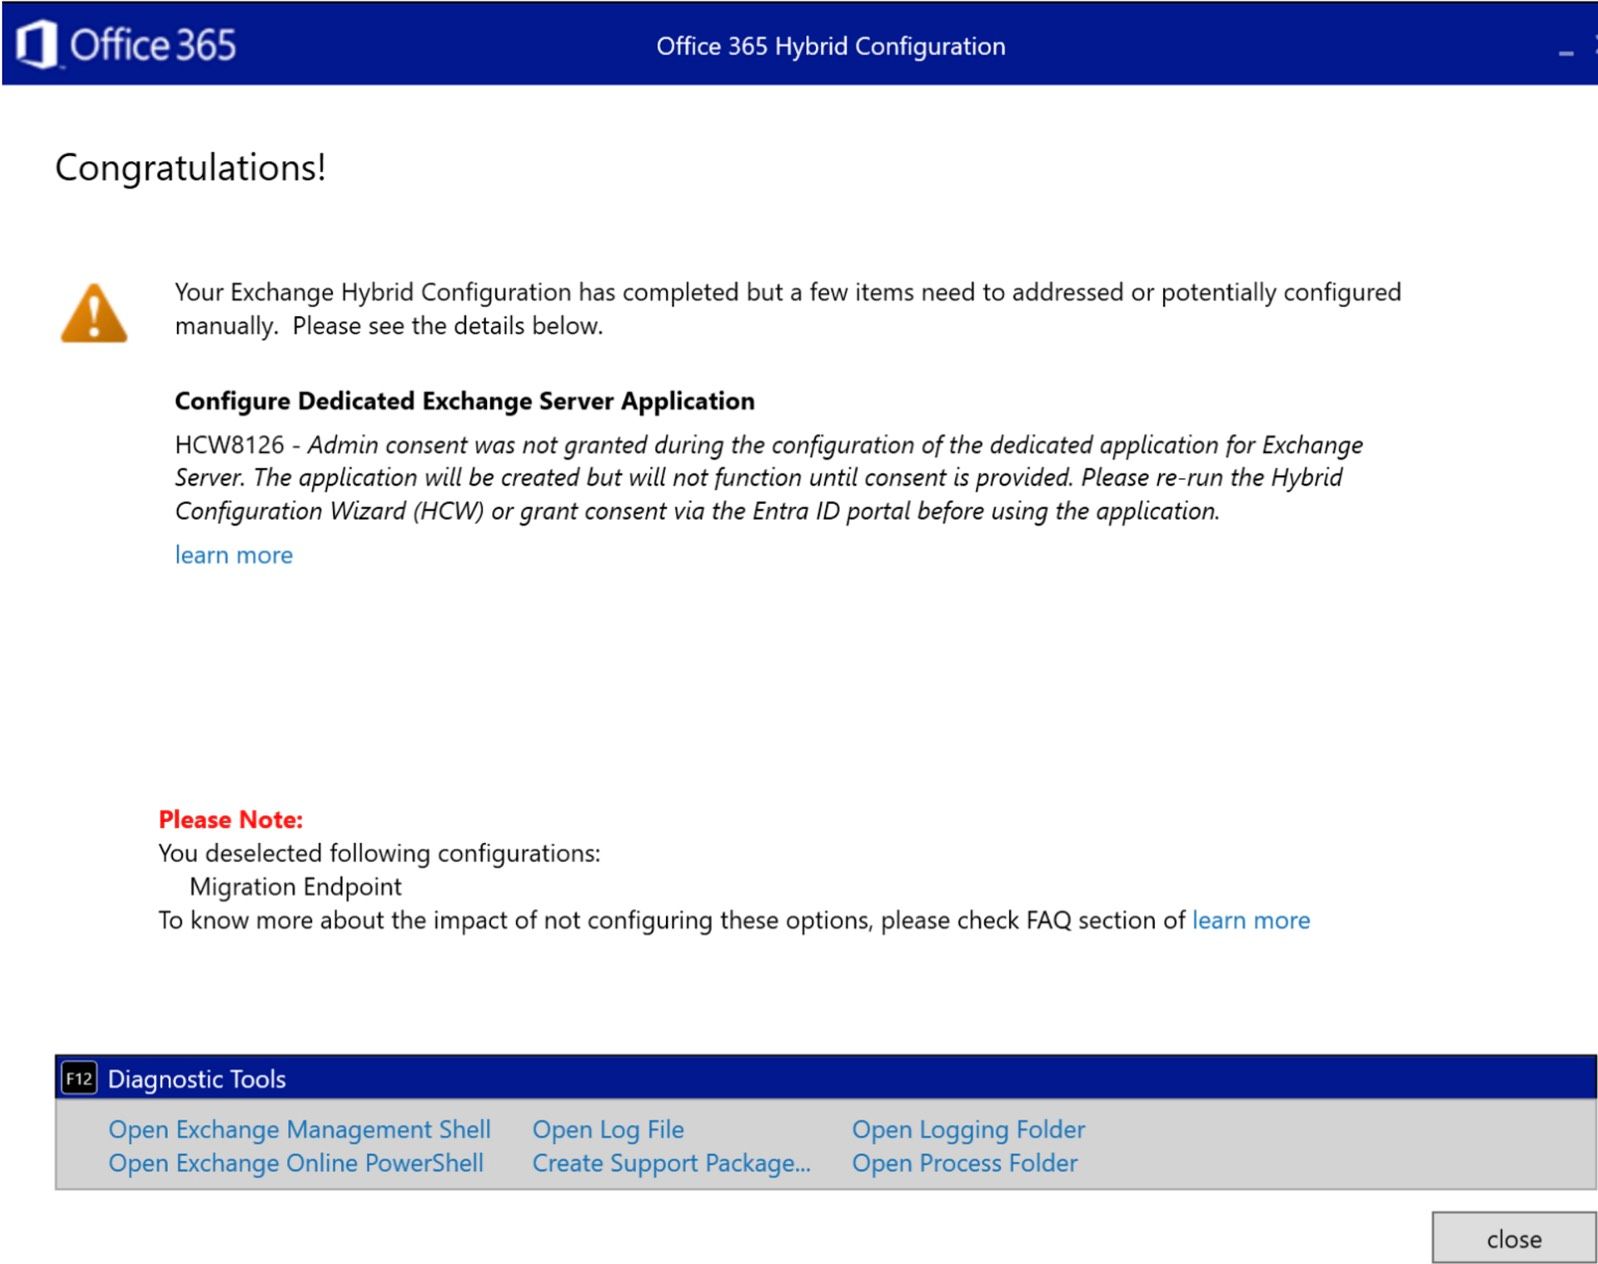Click the Office 365 logo icon

point(37,45)
